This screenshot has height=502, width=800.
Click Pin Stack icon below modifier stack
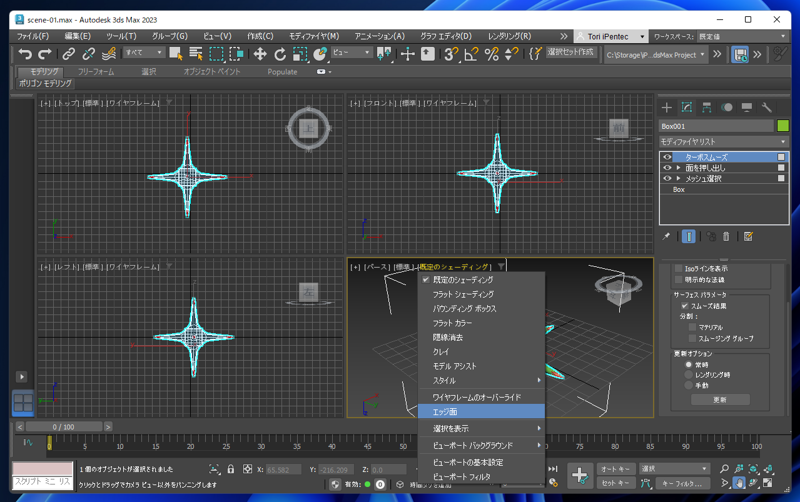tap(666, 236)
